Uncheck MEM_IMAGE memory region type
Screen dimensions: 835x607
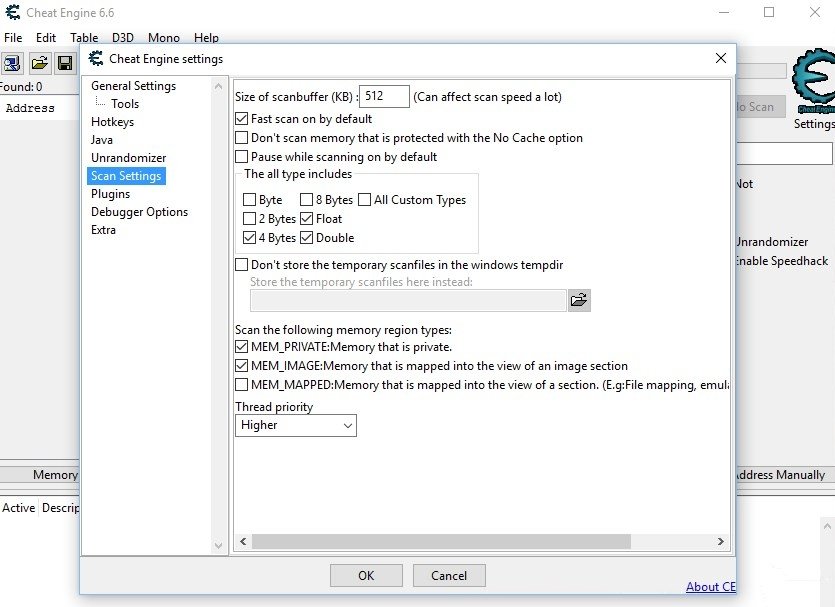[241, 366]
